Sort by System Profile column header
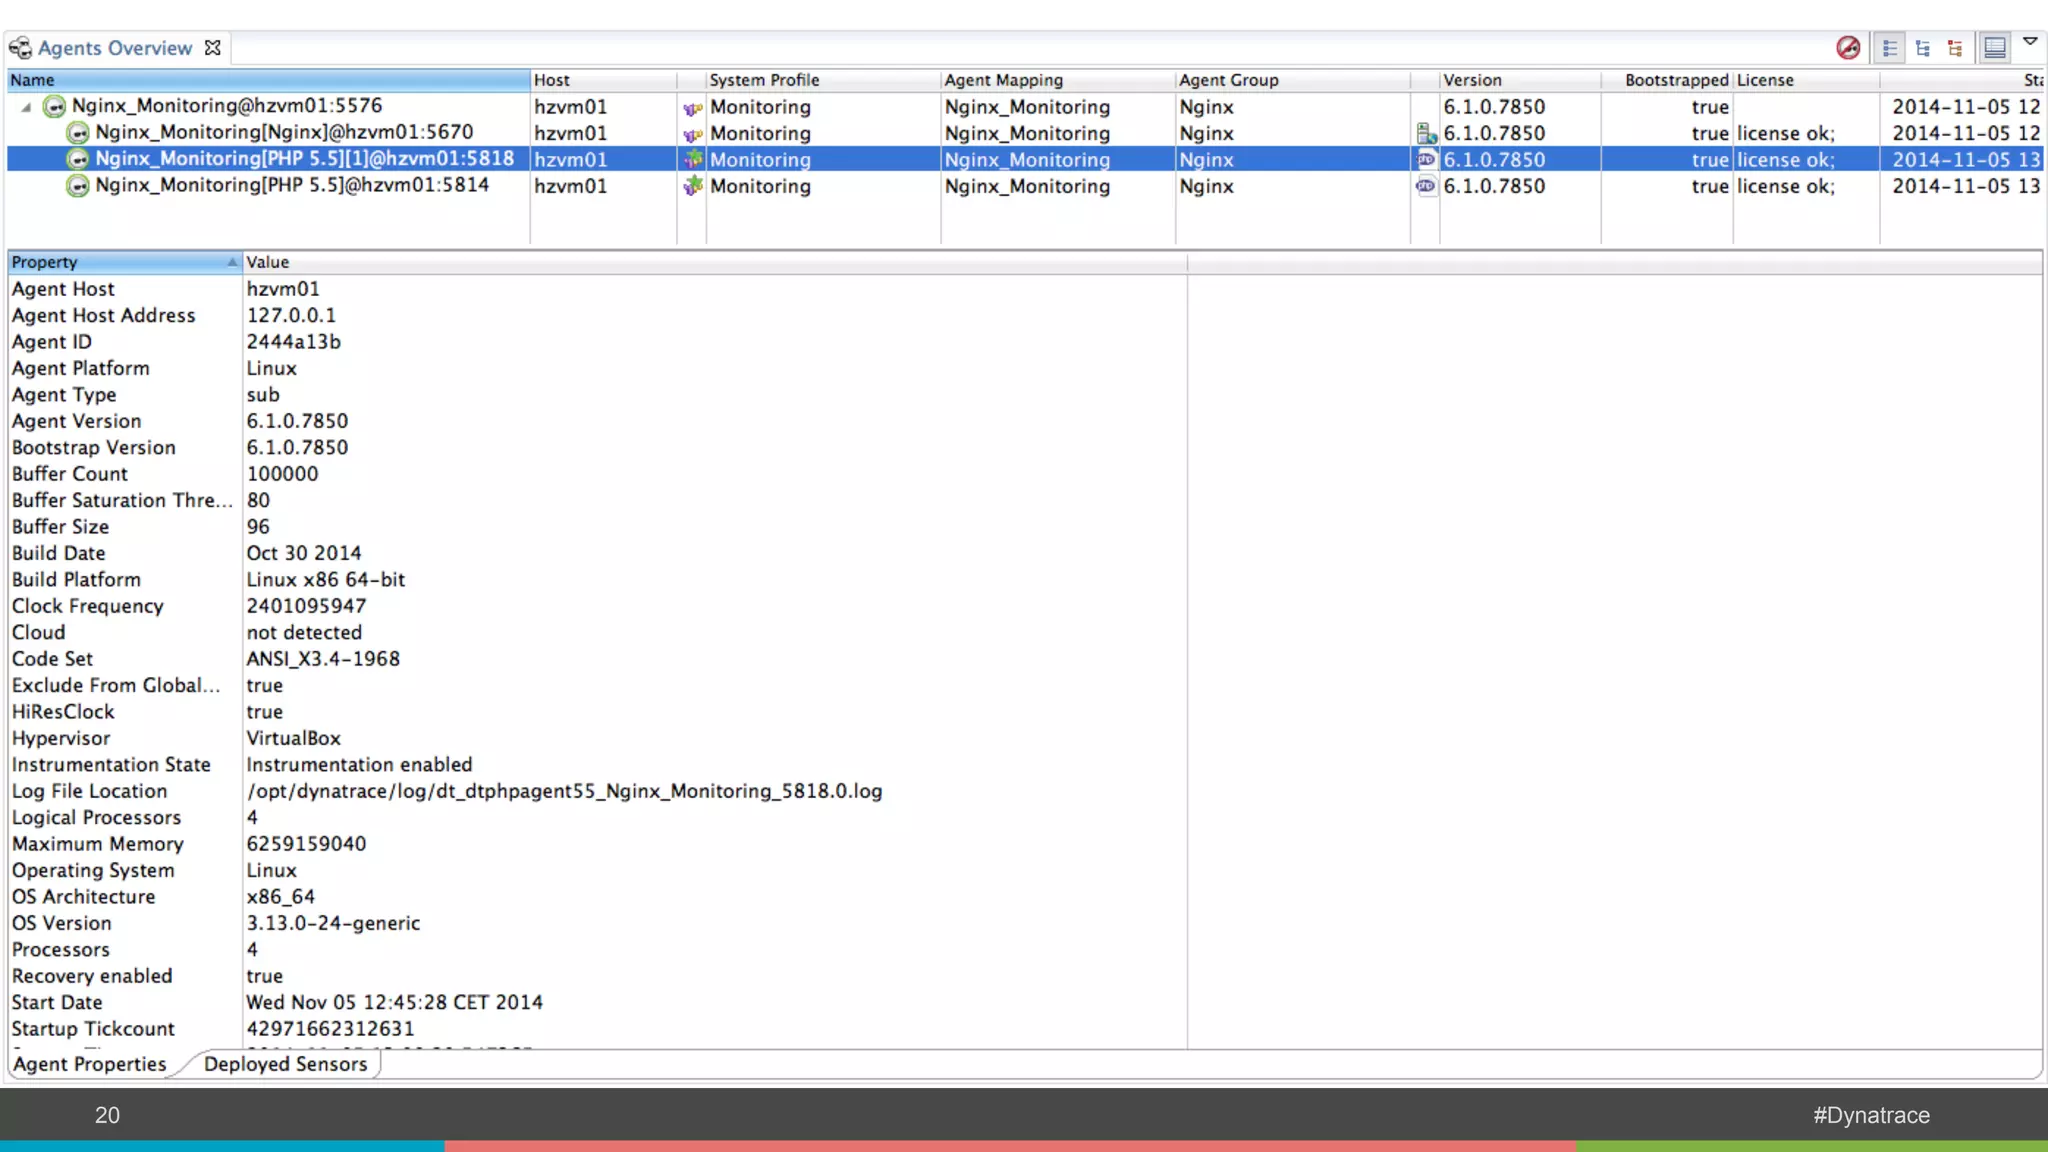The image size is (2048, 1152). coord(823,80)
